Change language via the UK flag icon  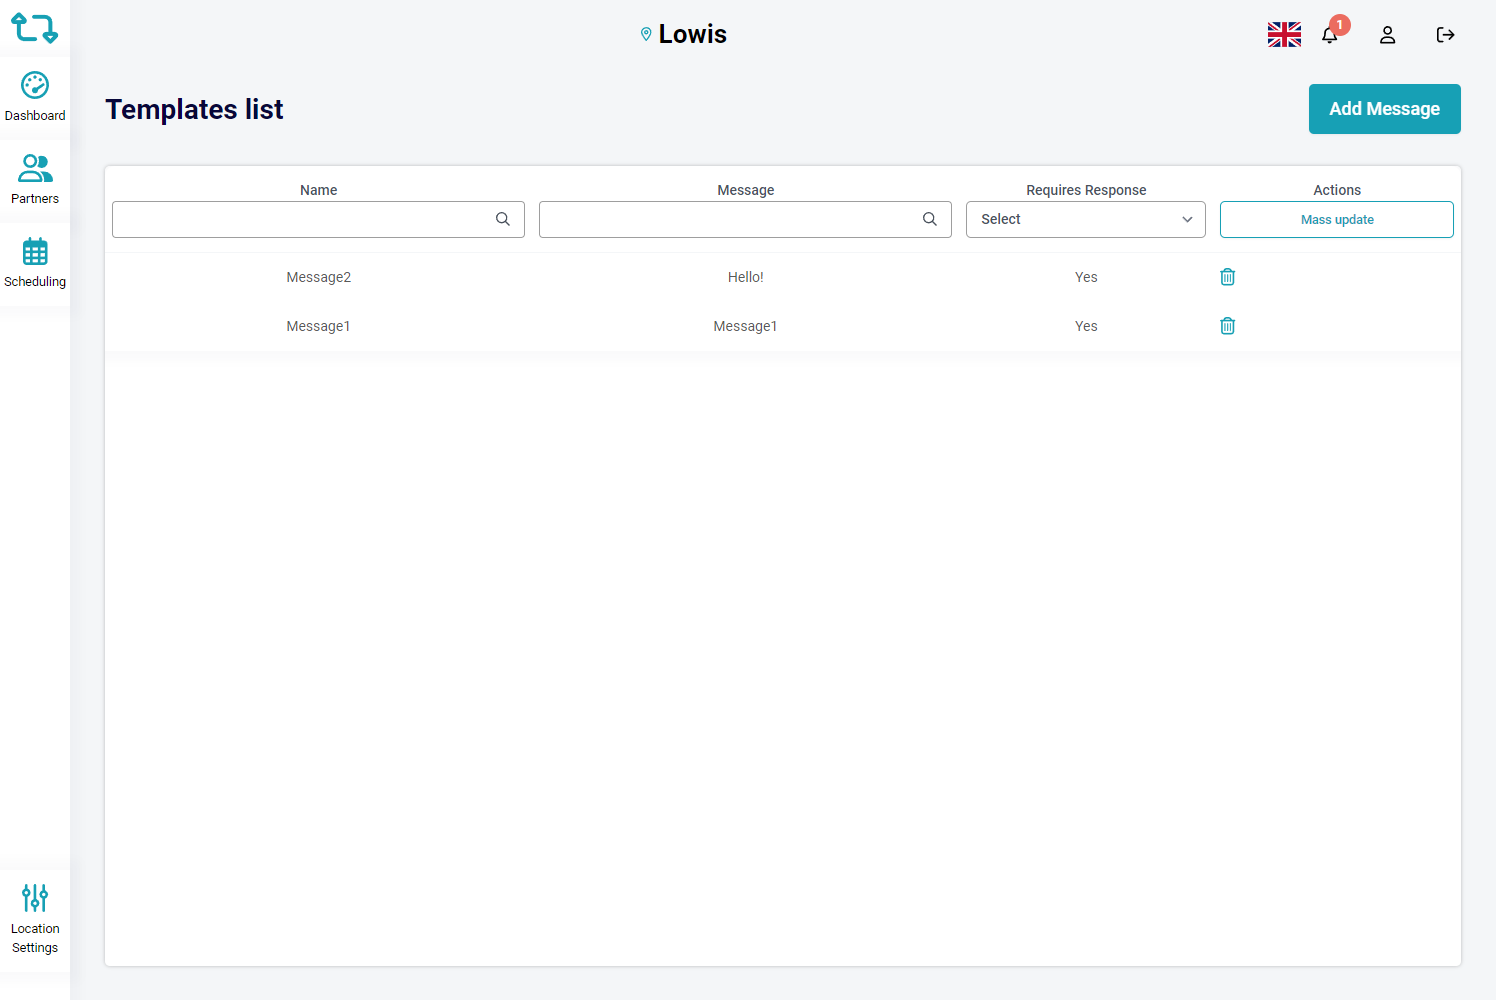click(1284, 35)
